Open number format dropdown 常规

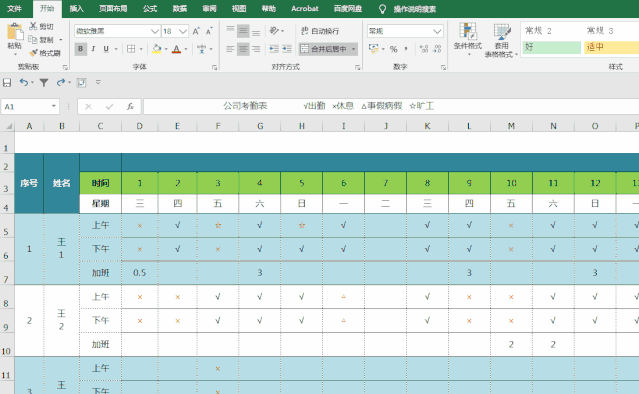point(437,31)
